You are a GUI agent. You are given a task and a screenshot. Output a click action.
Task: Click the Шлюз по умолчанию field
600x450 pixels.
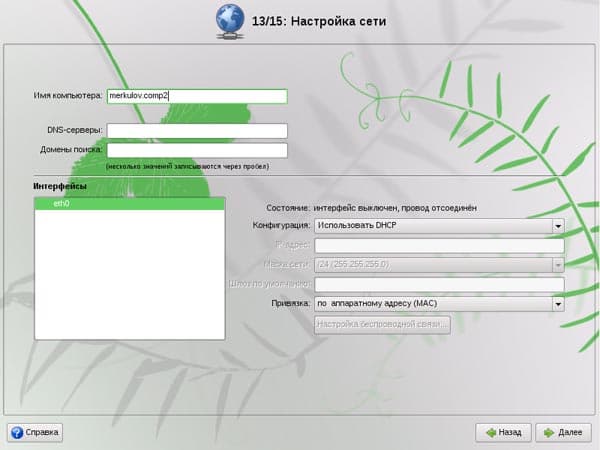tap(439, 284)
